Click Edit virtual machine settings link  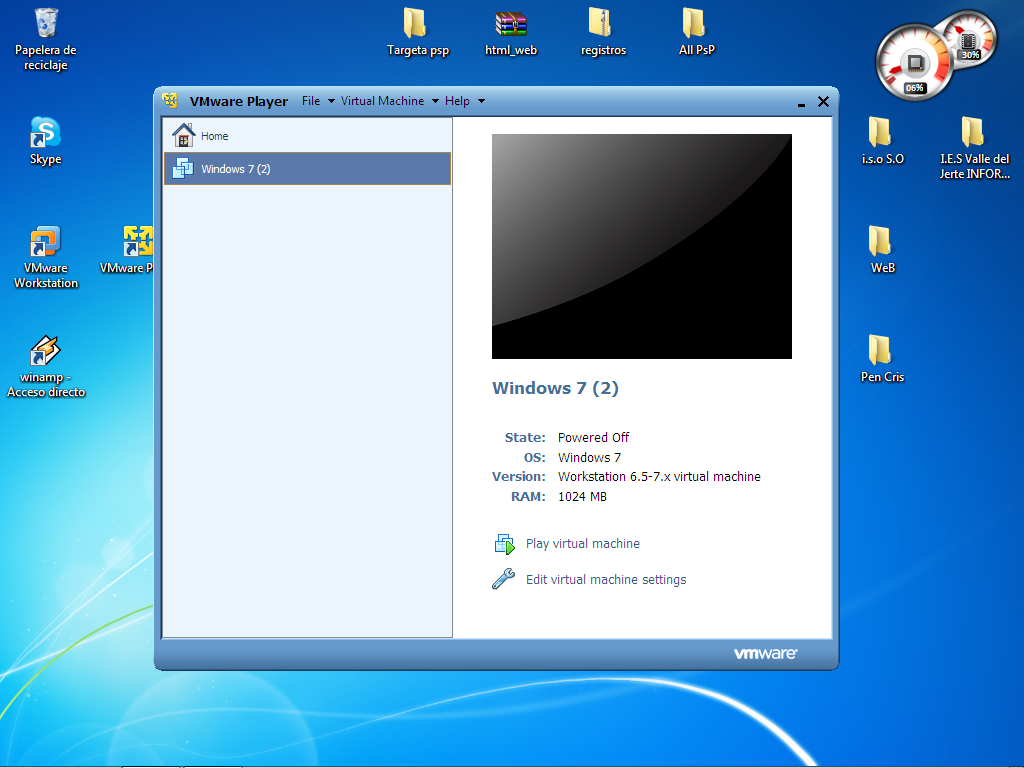(606, 580)
